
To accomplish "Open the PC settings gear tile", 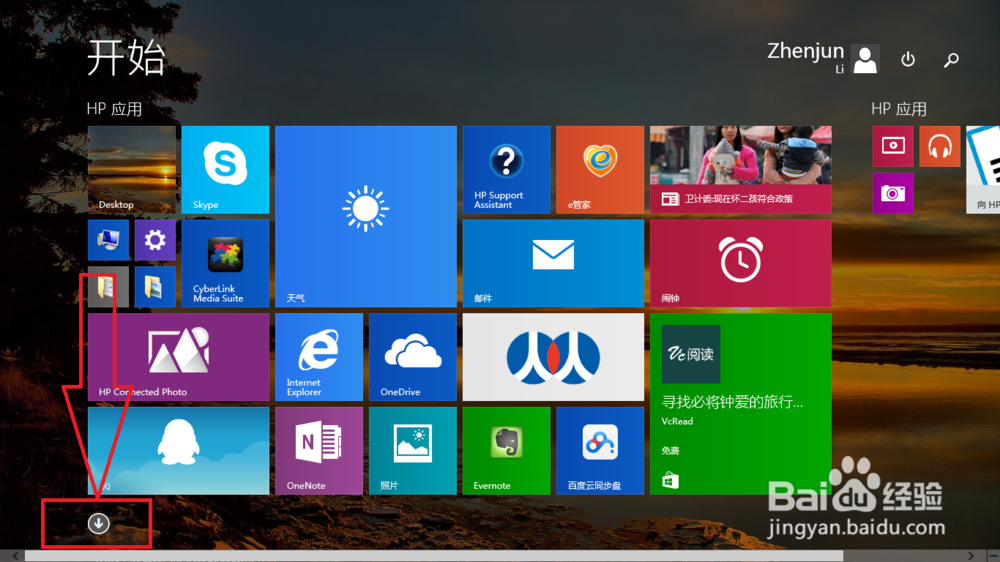I will [155, 240].
